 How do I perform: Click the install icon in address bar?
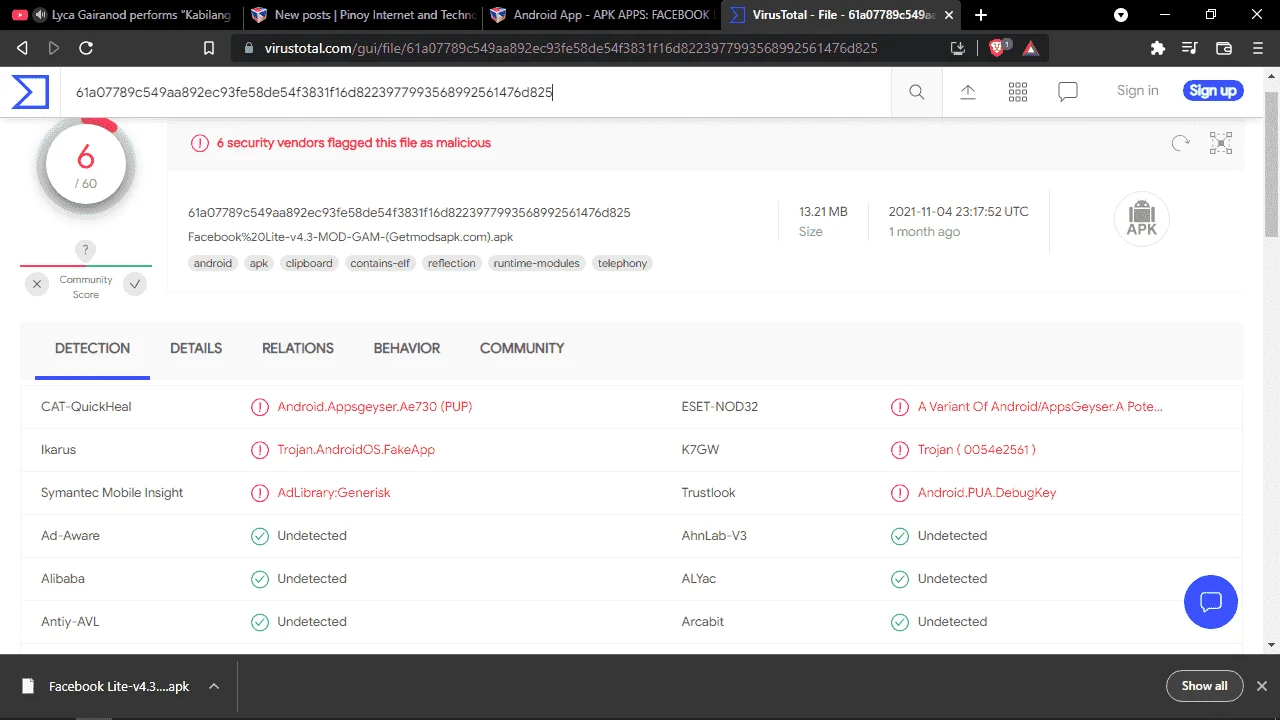tap(958, 48)
